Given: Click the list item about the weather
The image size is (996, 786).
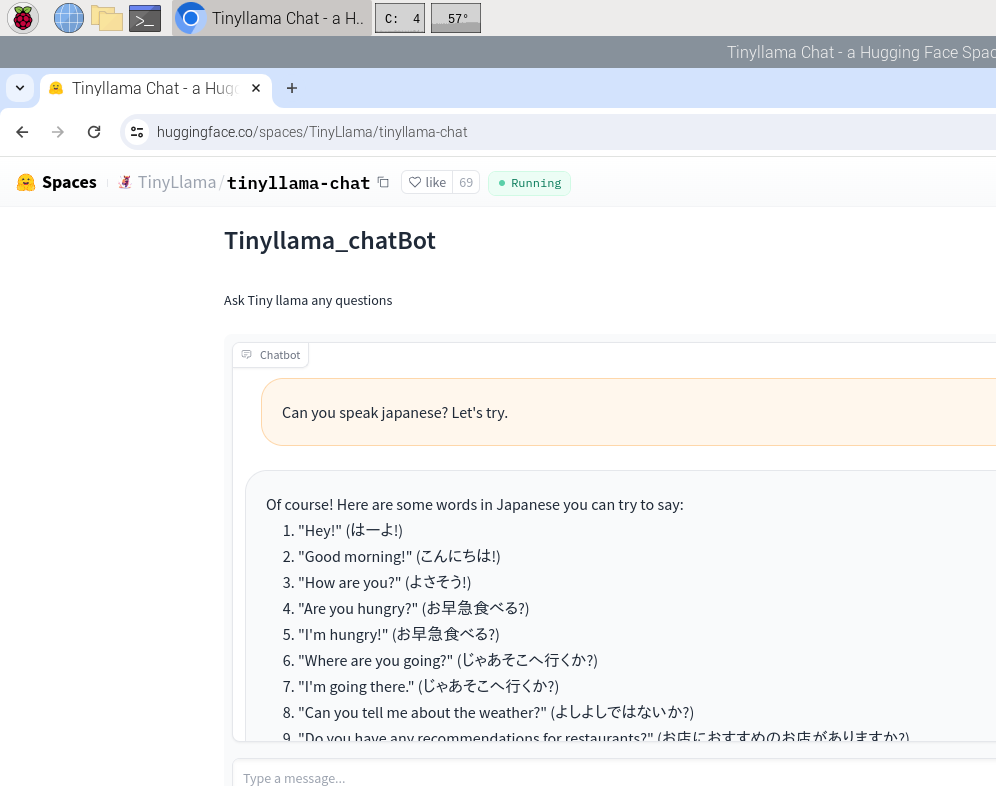Looking at the screenshot, I should pyautogui.click(x=496, y=713).
